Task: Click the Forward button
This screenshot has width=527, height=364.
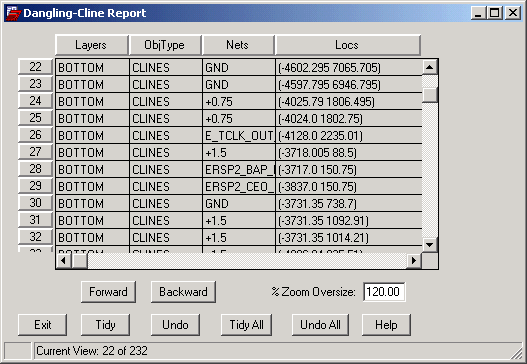Action: click(x=108, y=292)
